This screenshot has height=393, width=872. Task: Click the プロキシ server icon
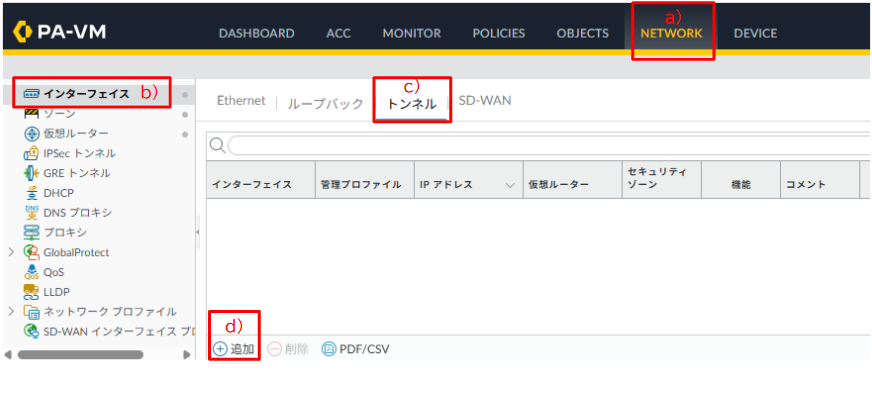tap(31, 232)
